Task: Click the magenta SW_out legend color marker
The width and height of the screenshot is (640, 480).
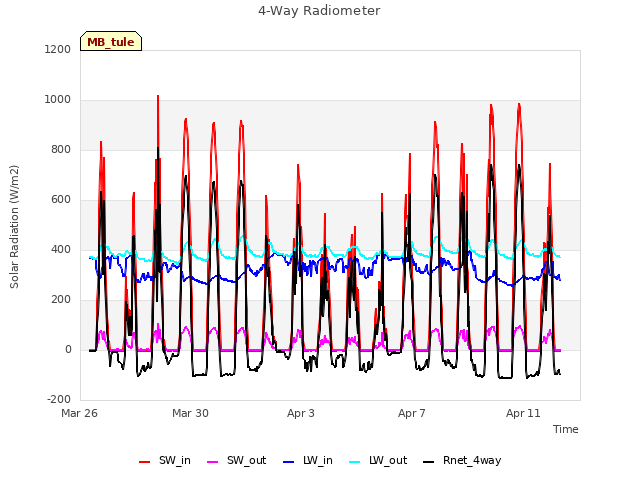Action: point(213,462)
